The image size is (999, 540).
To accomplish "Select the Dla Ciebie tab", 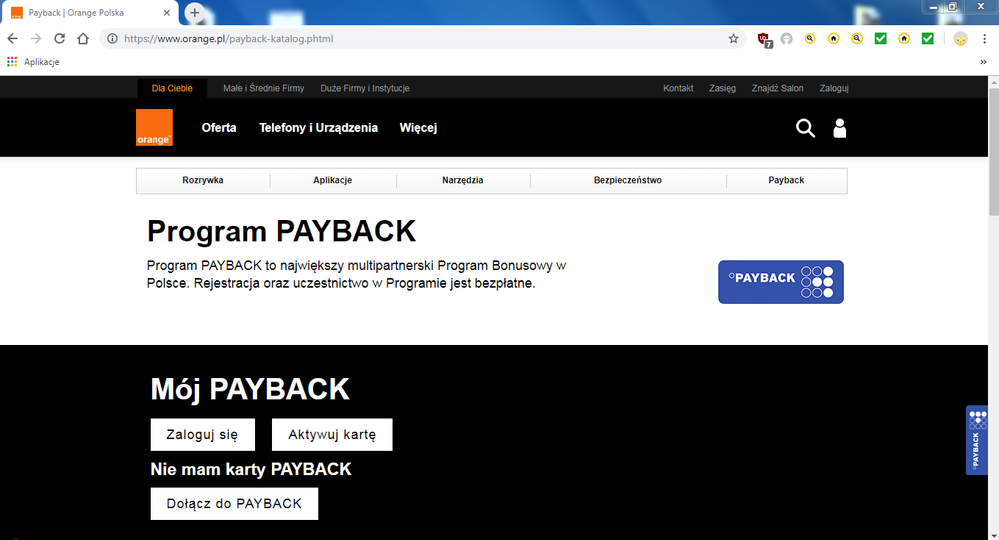I will pyautogui.click(x=172, y=89).
